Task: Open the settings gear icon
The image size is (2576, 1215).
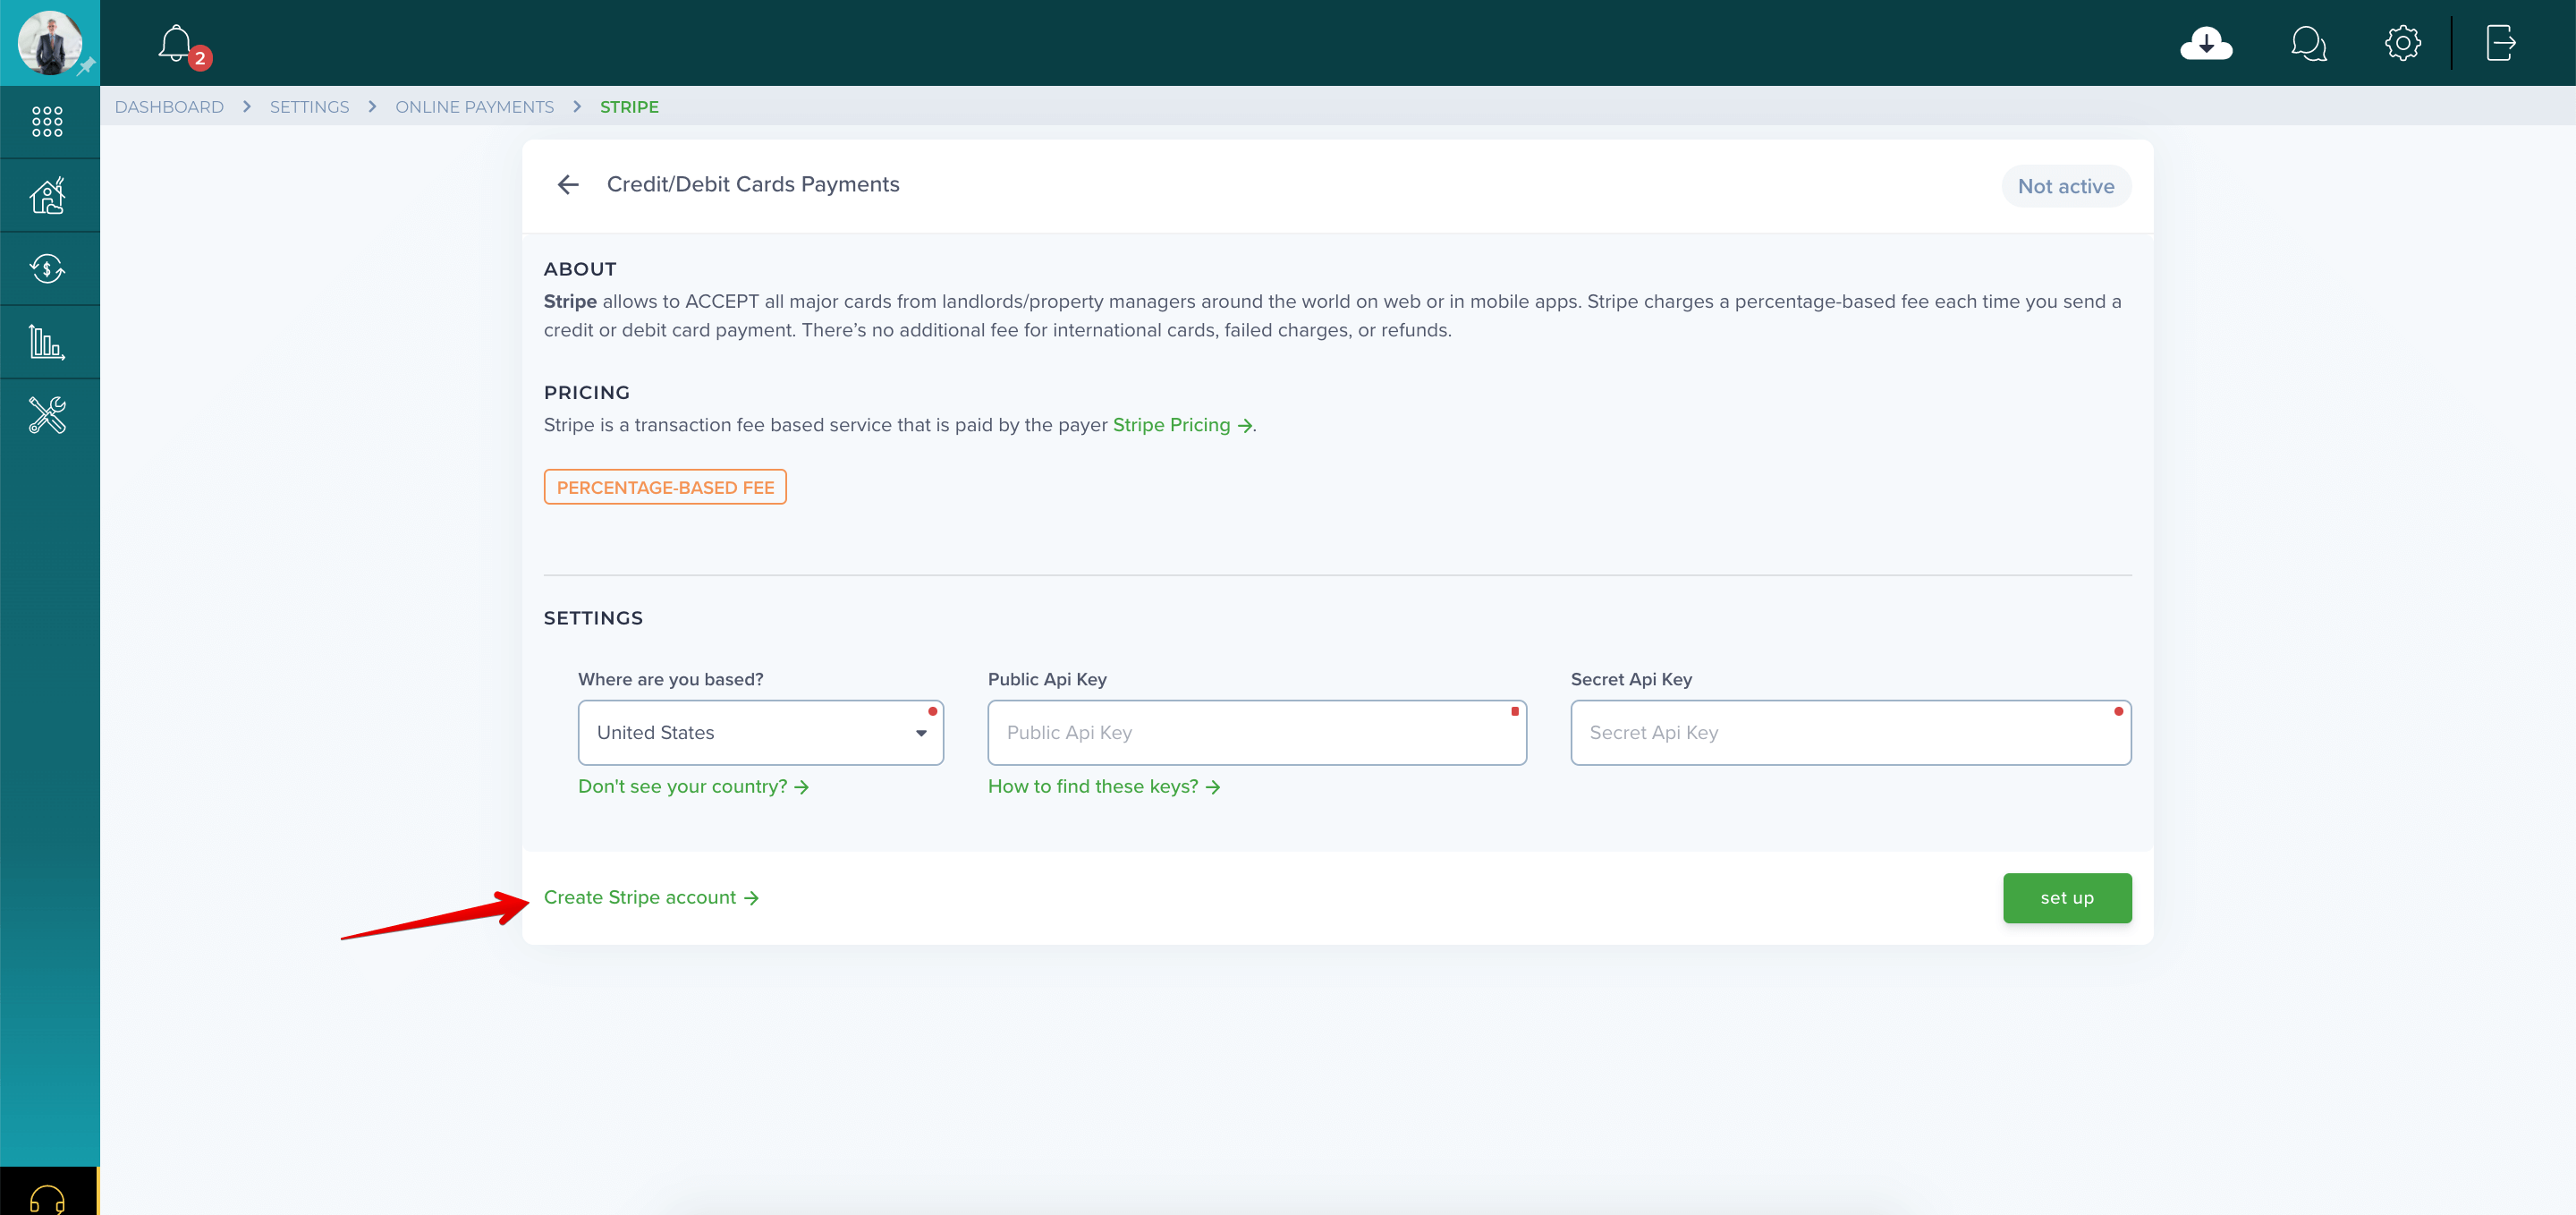Action: pos(2402,43)
